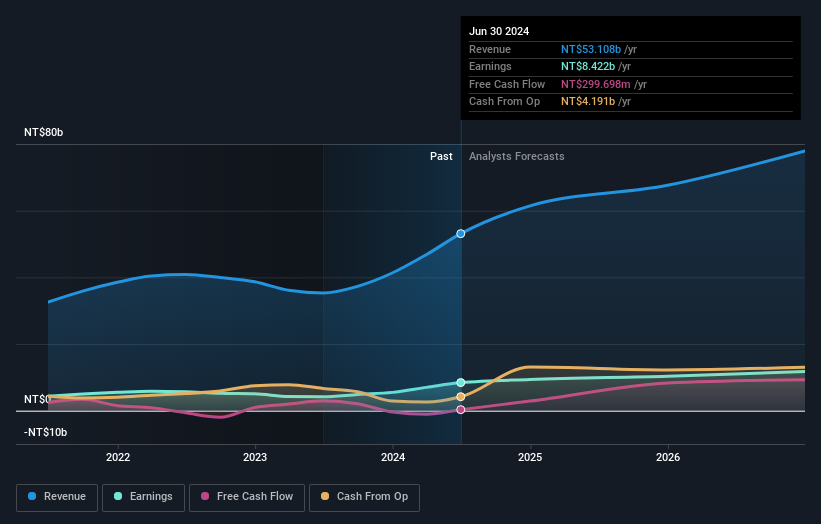
Task: Select the Cash From Op data point marker
Action: pyautogui.click(x=461, y=397)
